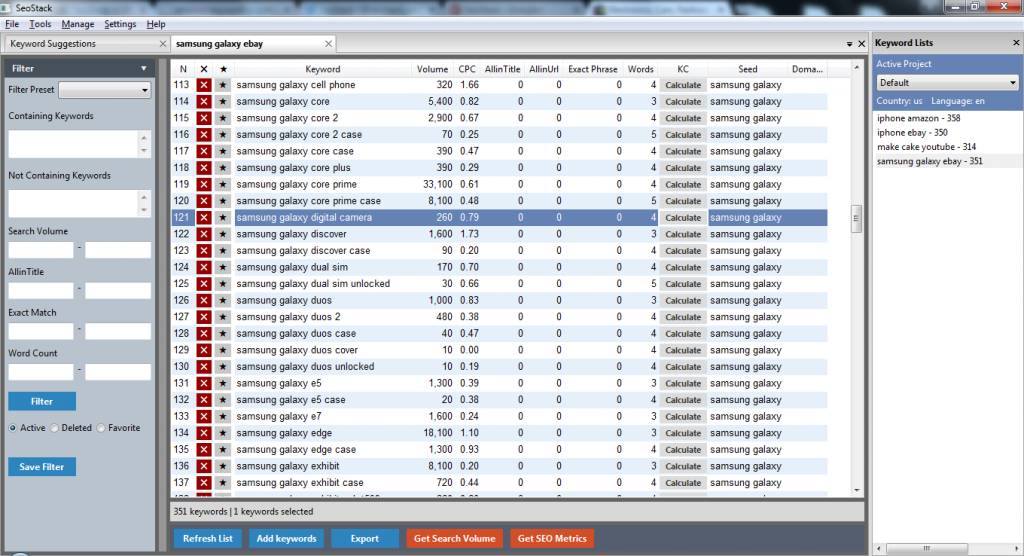
Task: Star 'samsung galaxy edge case' keyword
Action: 223,450
